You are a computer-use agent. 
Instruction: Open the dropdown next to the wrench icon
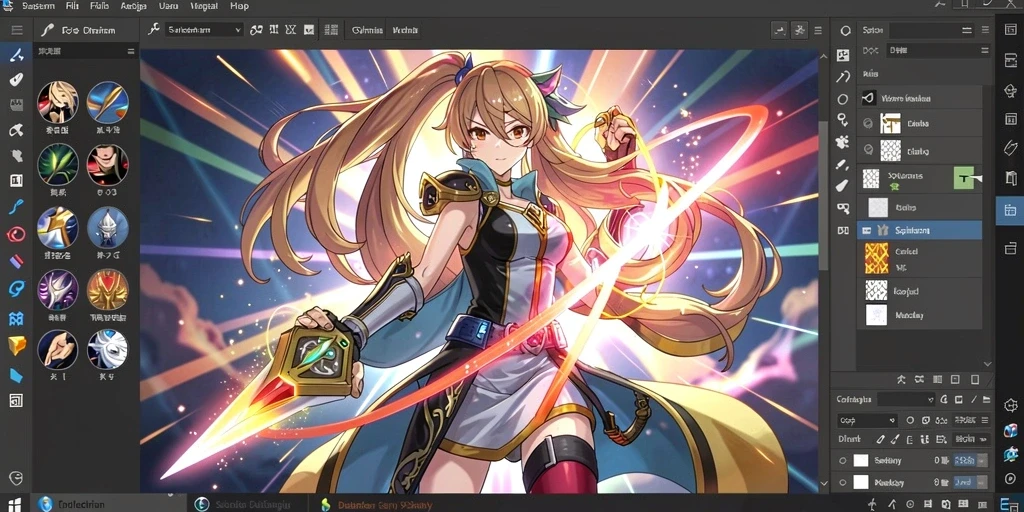tap(204, 29)
